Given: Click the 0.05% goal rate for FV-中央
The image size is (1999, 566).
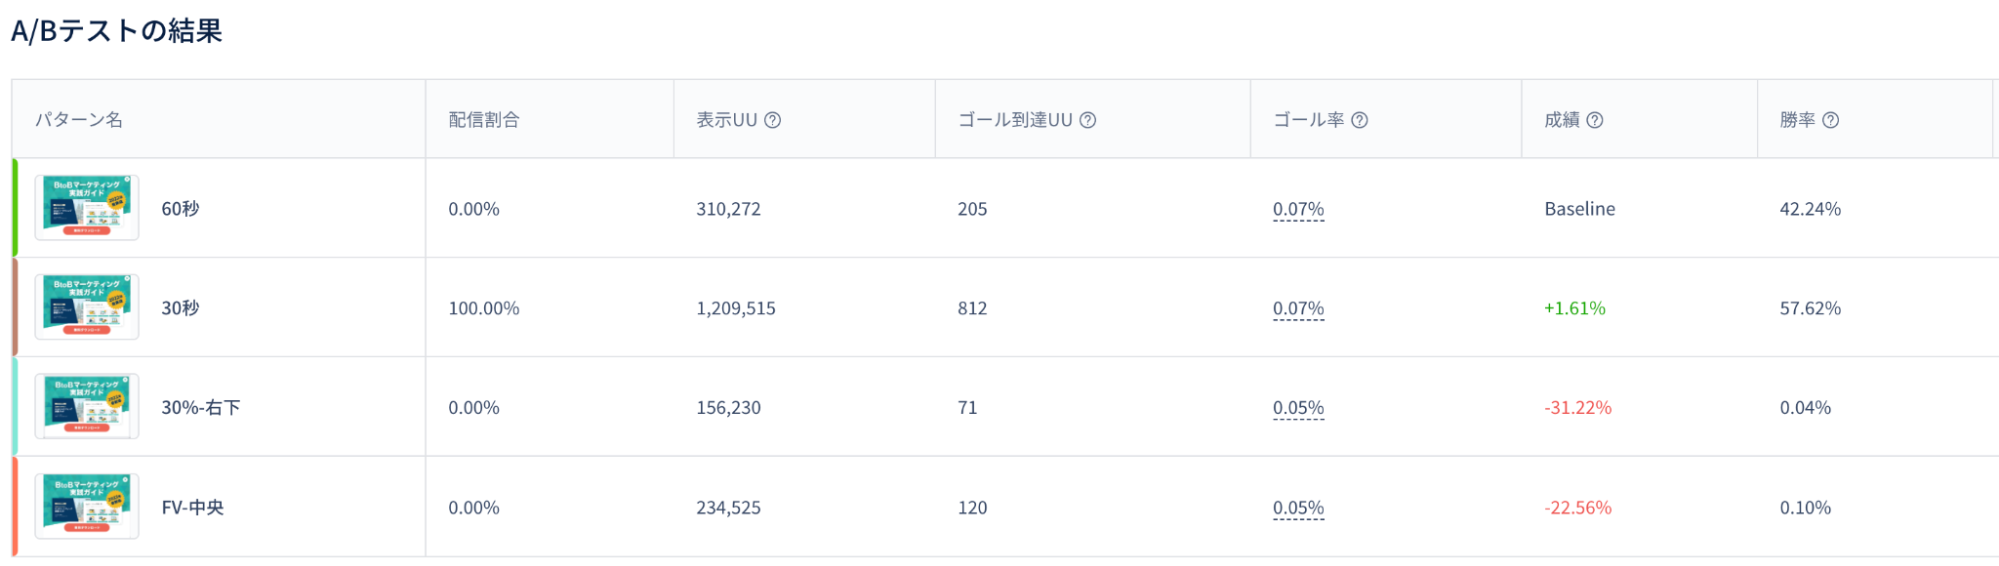Looking at the screenshot, I should click(1298, 508).
